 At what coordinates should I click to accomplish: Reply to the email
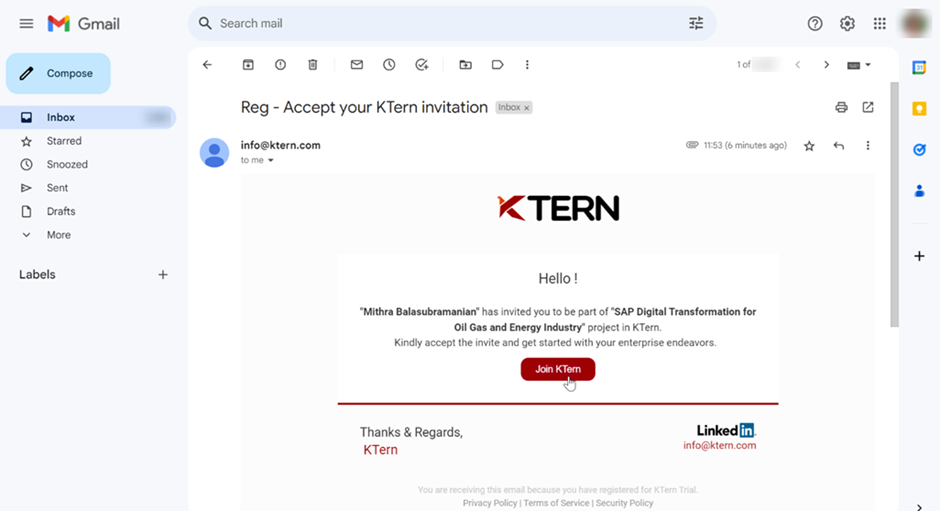[x=839, y=146]
